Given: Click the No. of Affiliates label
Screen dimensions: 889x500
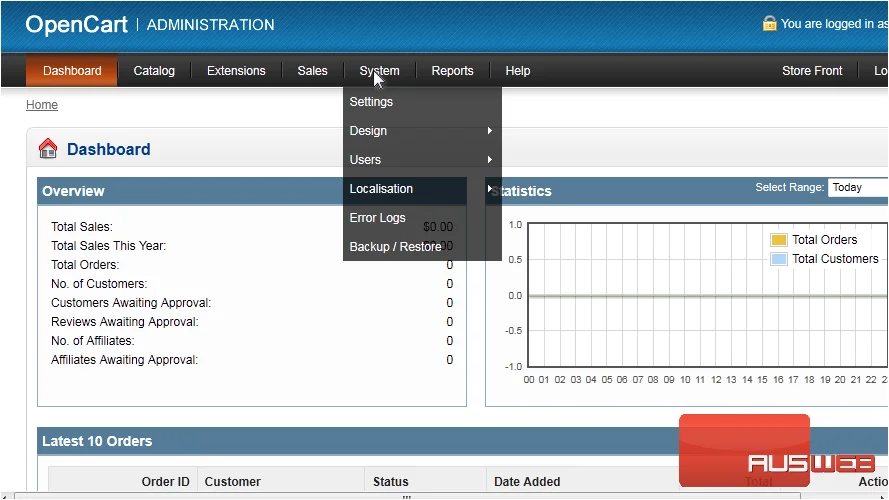Looking at the screenshot, I should 93,341.
